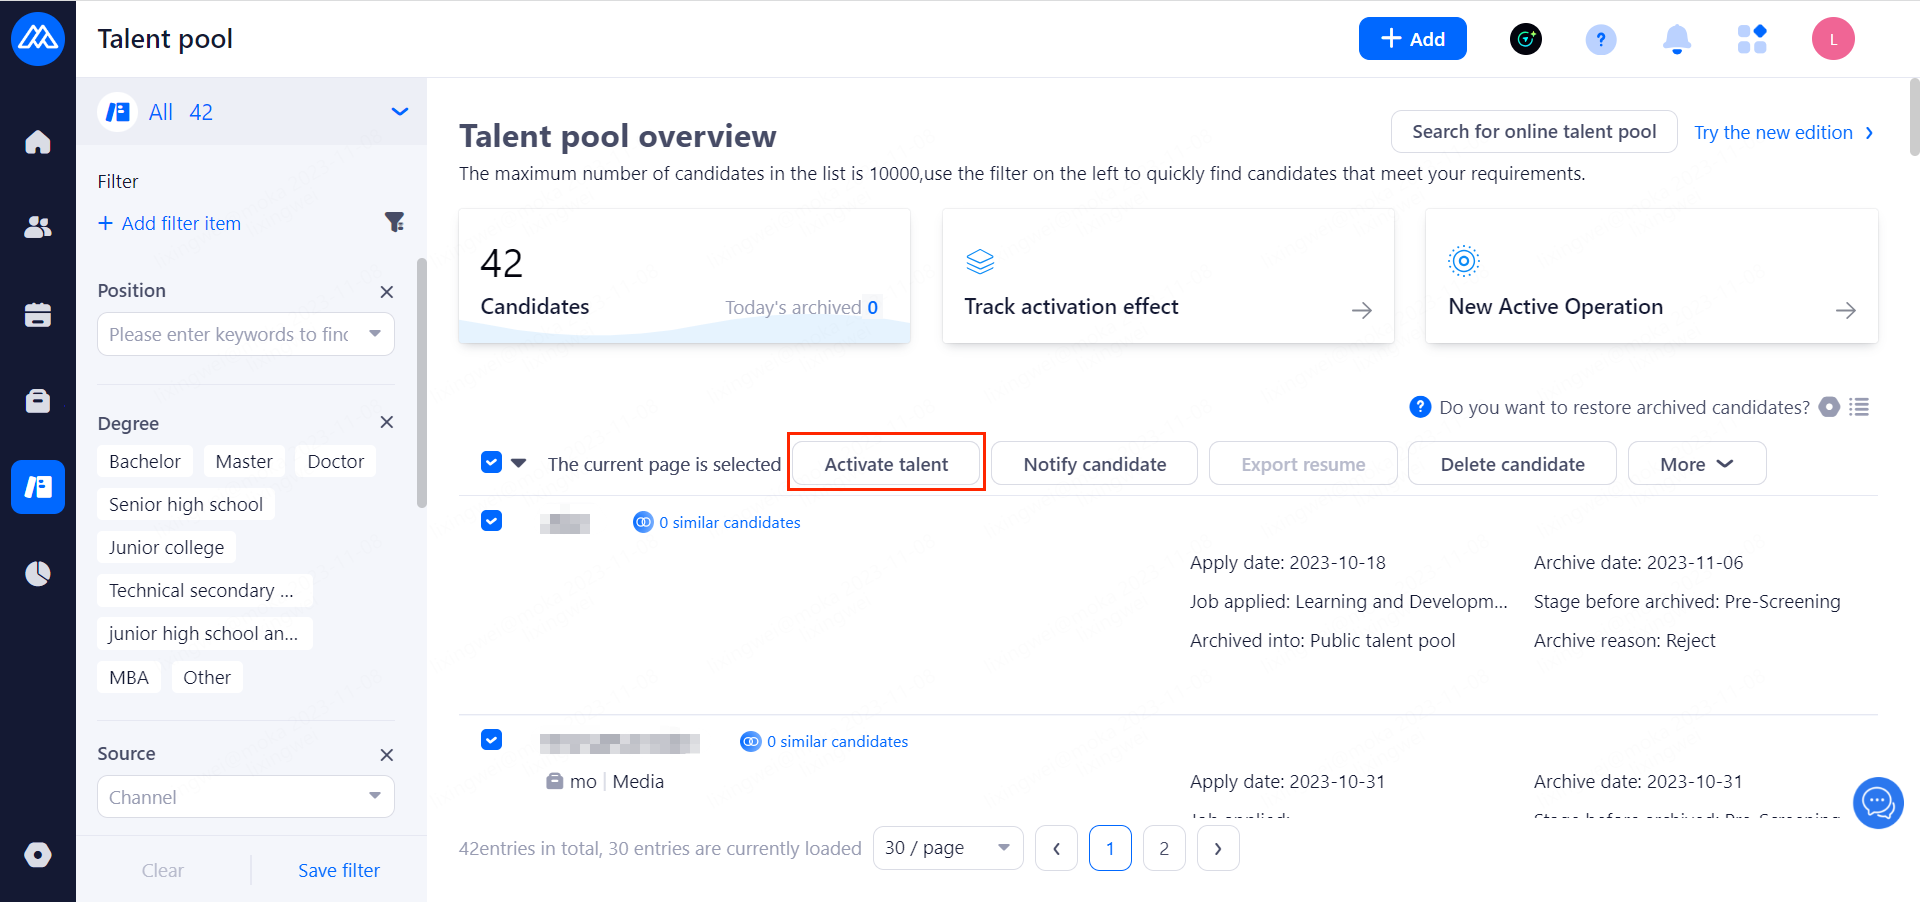Screen dimensions: 1920x902
Task: Click the Activate talent button
Action: pyautogui.click(x=886, y=464)
